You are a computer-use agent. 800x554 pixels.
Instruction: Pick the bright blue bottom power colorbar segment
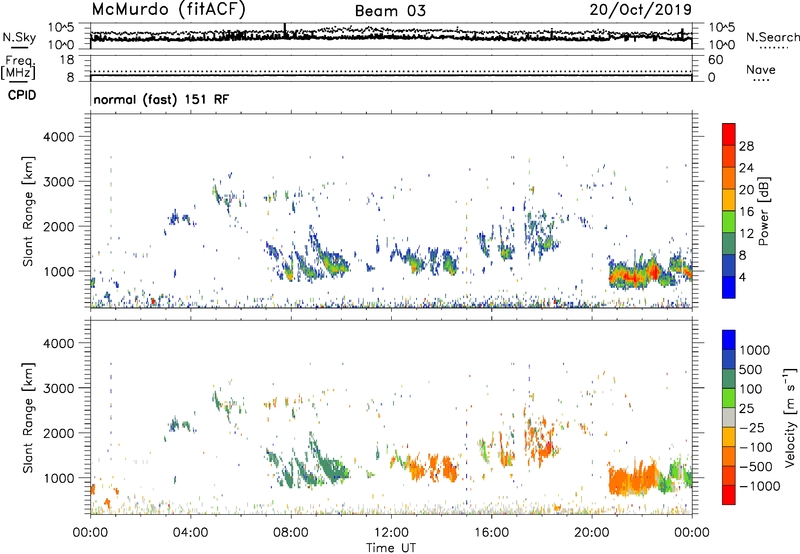(x=729, y=287)
